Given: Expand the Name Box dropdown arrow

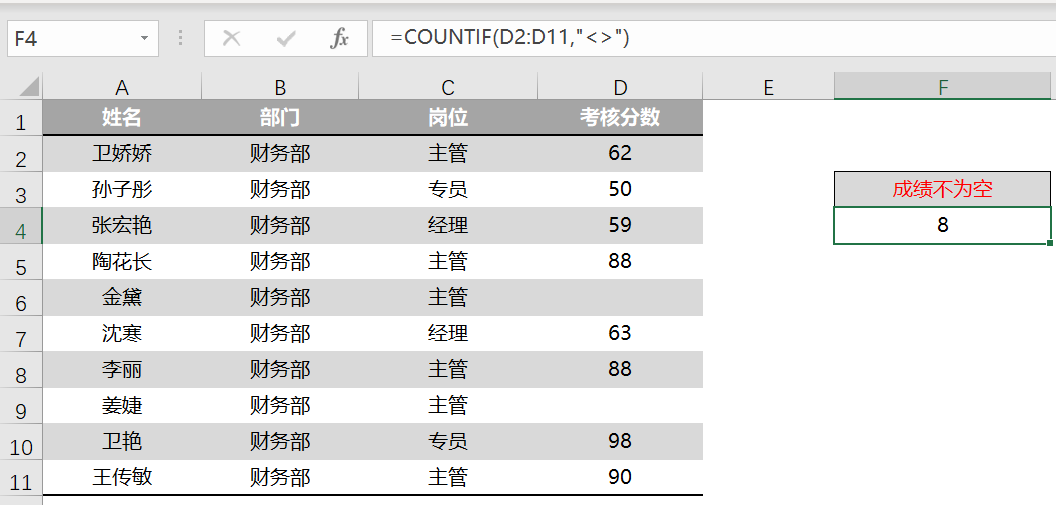Looking at the screenshot, I should click(144, 38).
